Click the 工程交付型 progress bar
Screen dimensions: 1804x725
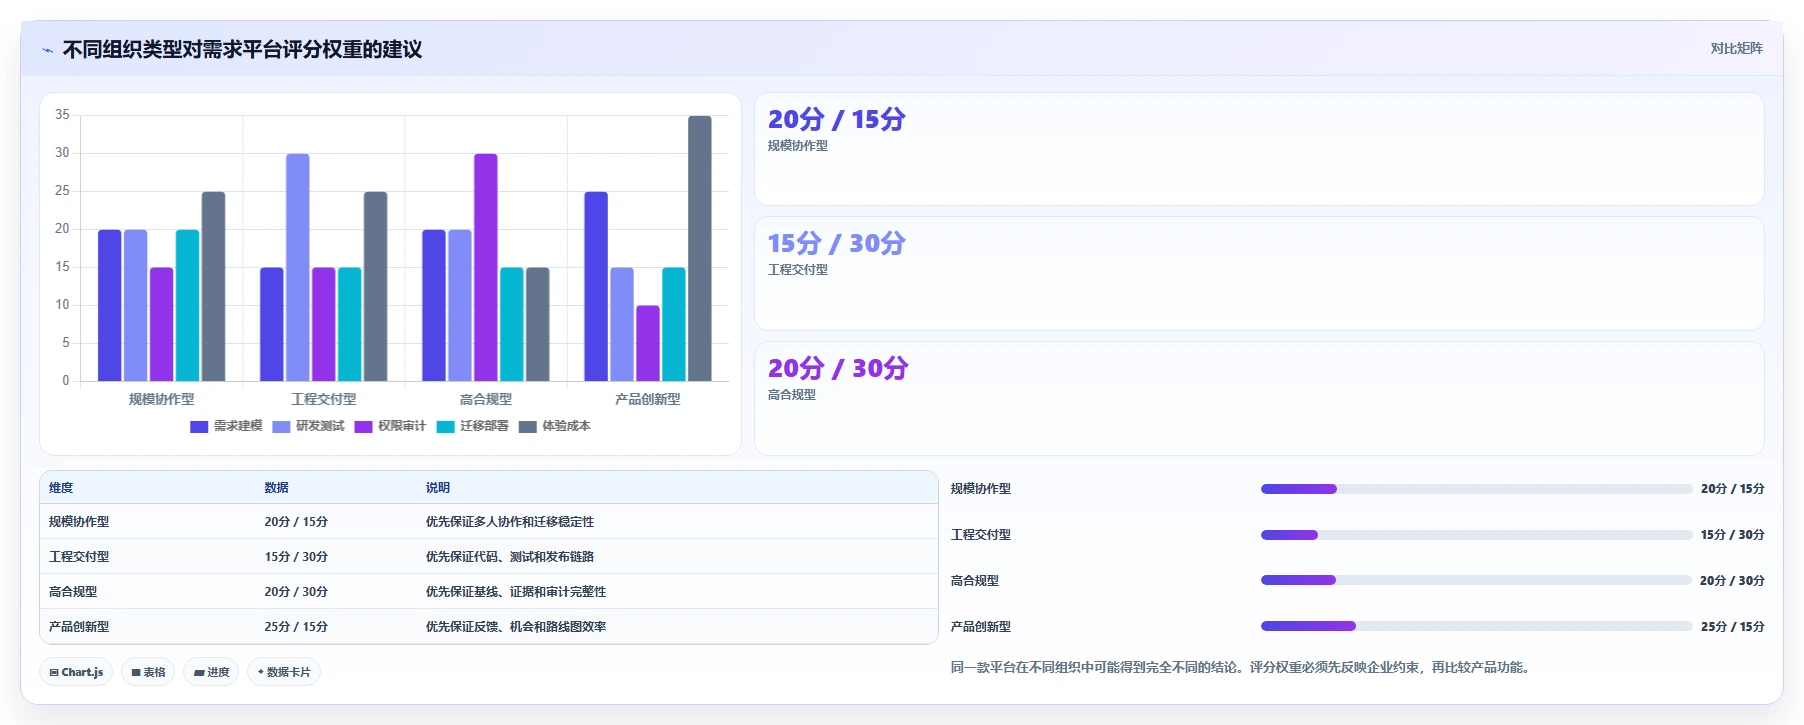click(x=1476, y=535)
